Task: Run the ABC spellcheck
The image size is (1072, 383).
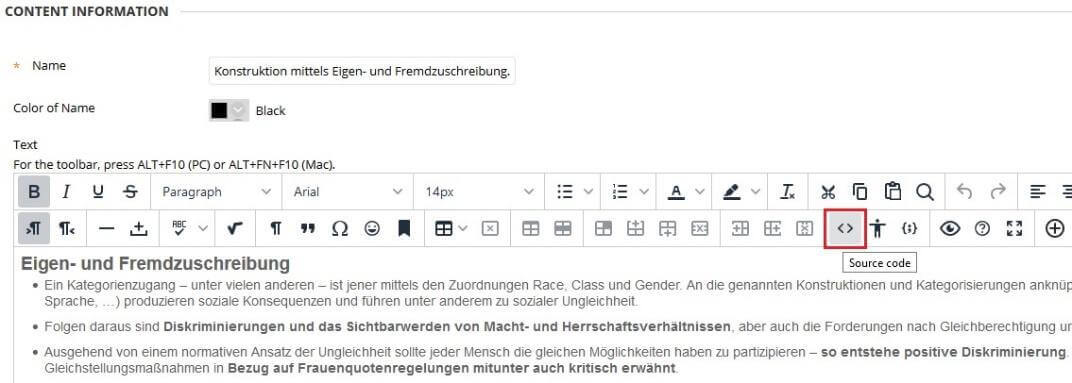Action: [x=179, y=229]
